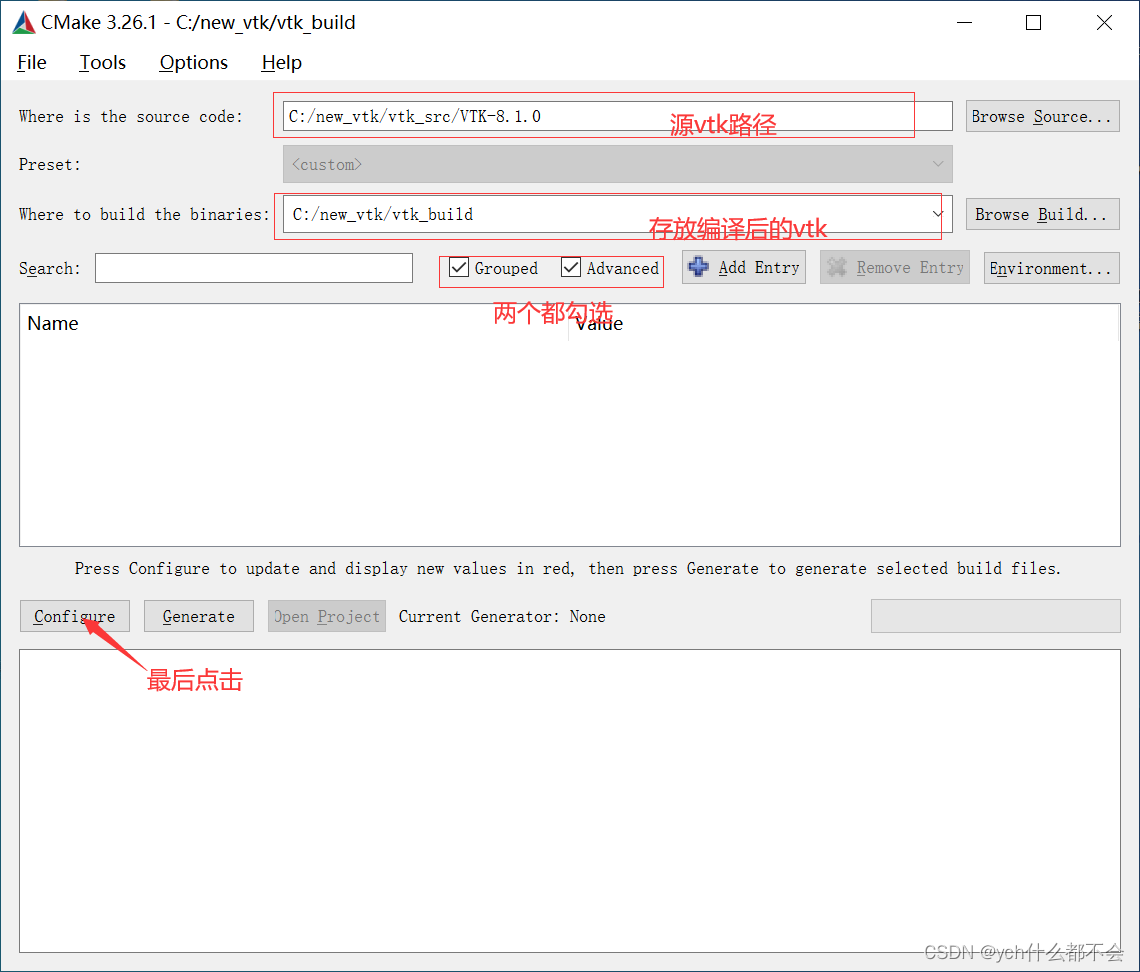Open the Options menu
The height and width of the screenshot is (972, 1140).
(193, 62)
